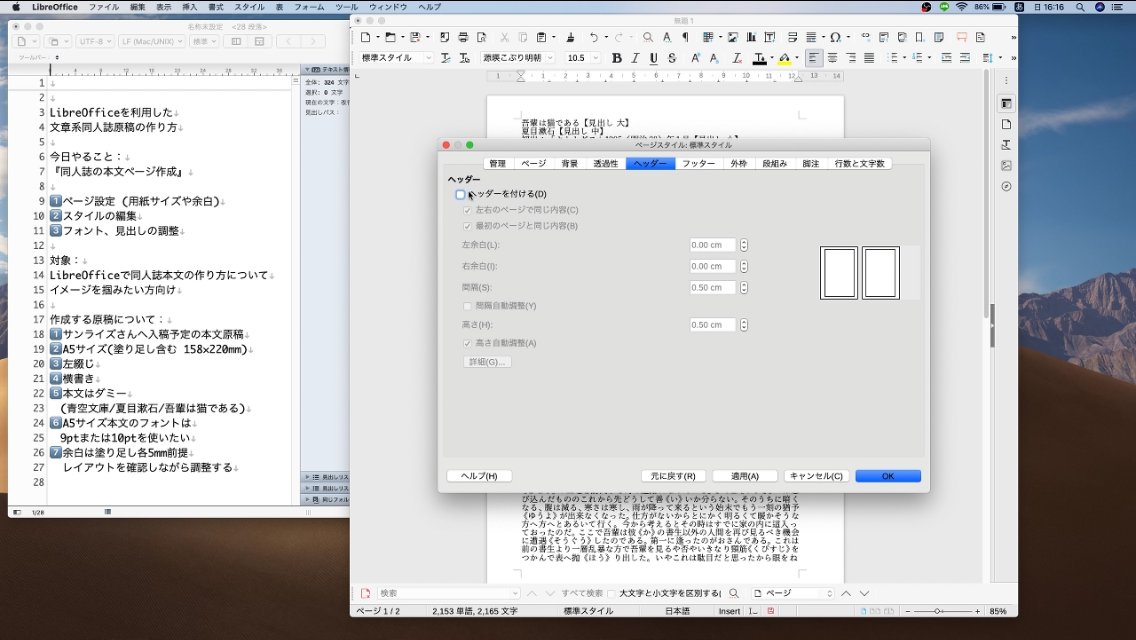Open the highlighting color dropdown arrow
Viewport: 1136px width, 640px height.
coord(796,58)
